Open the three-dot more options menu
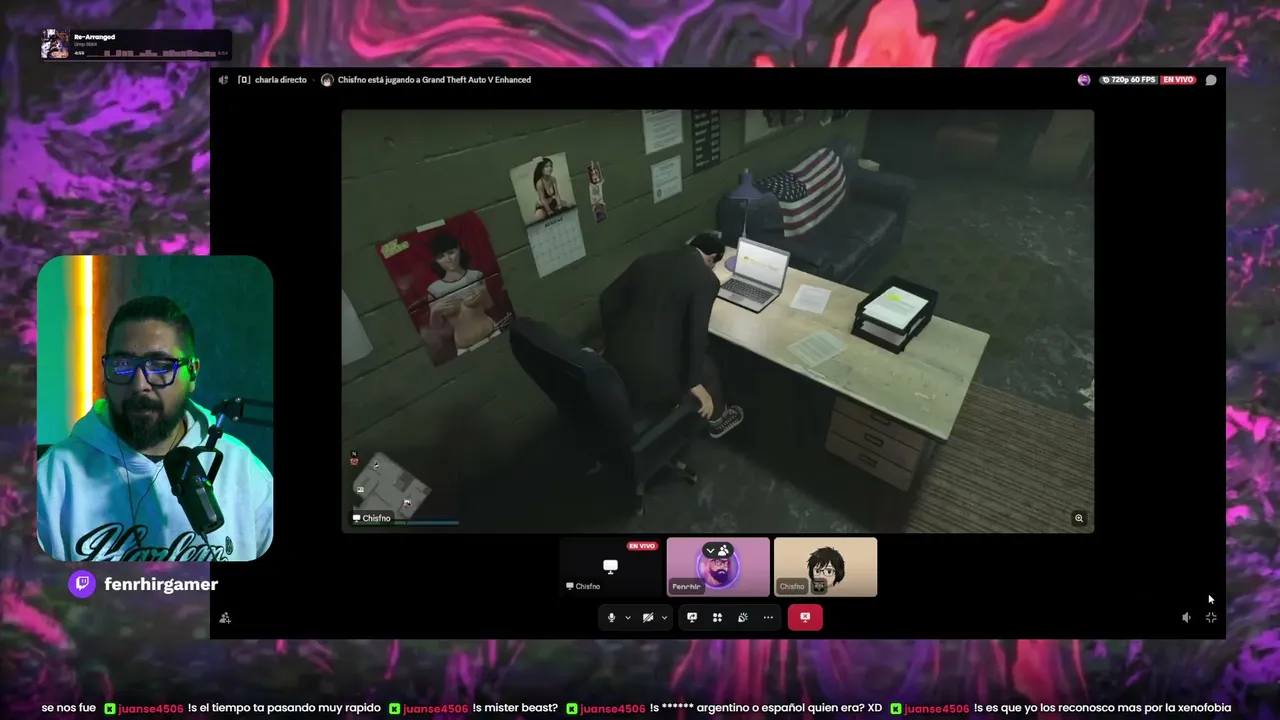Screen dimensions: 1280x720 point(768,618)
